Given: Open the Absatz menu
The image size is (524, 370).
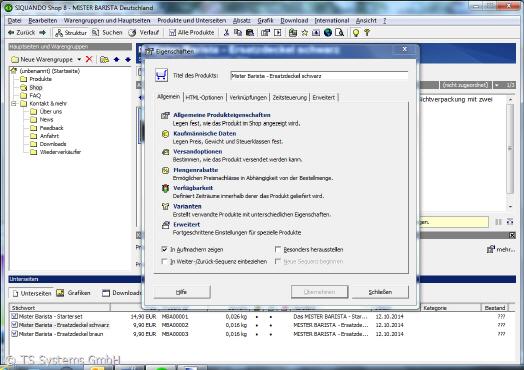Looking at the screenshot, I should click(242, 21).
